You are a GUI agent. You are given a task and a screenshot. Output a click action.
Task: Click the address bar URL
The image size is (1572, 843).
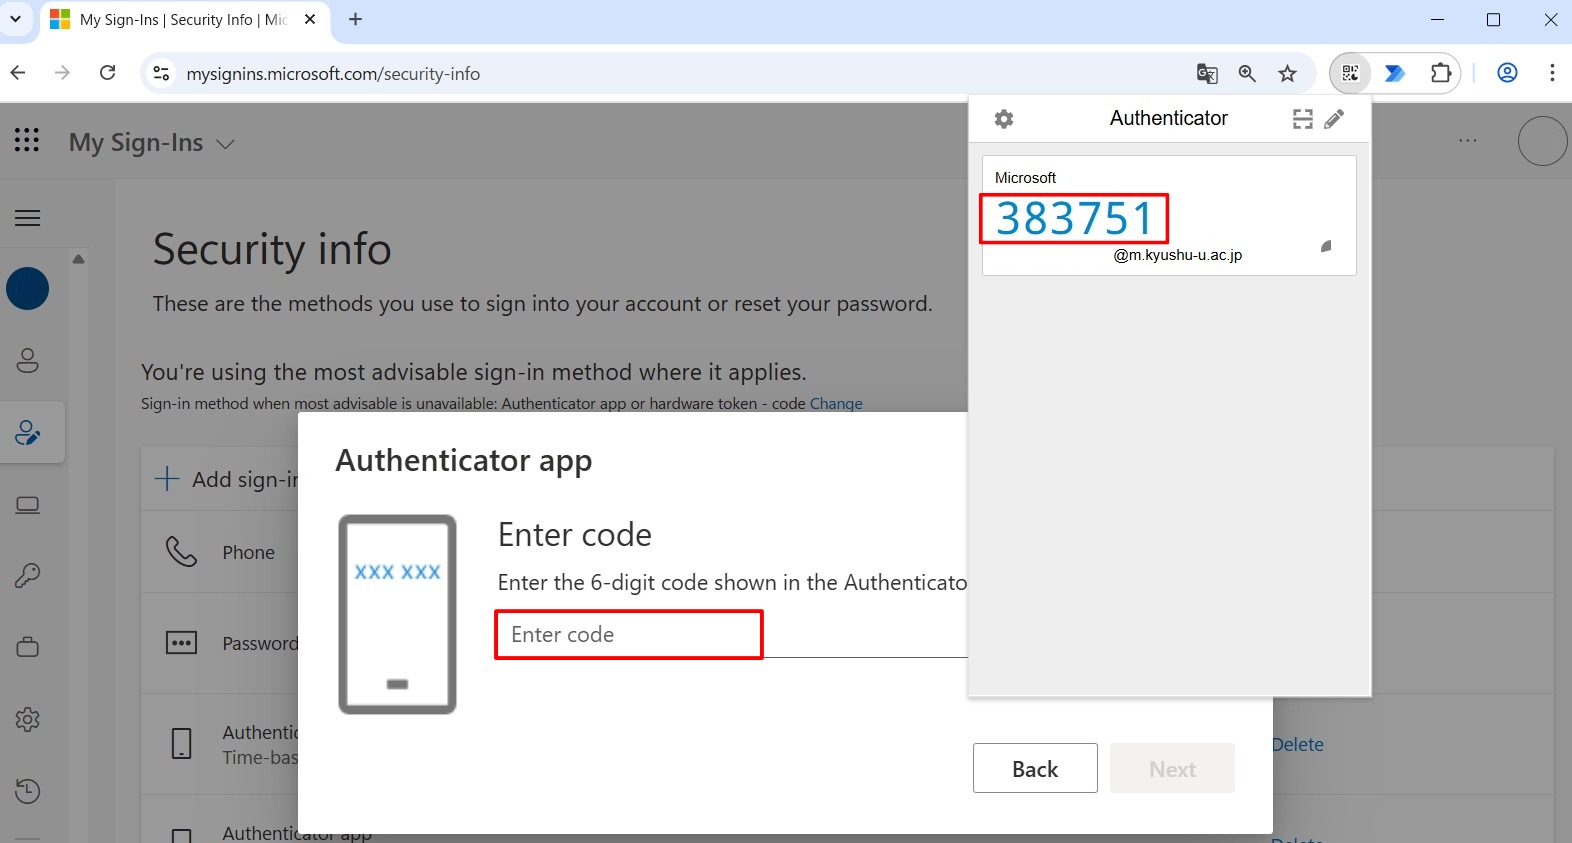[x=333, y=73]
